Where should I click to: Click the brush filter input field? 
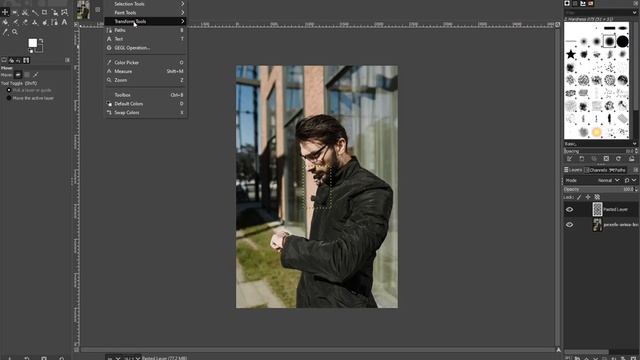[597, 13]
